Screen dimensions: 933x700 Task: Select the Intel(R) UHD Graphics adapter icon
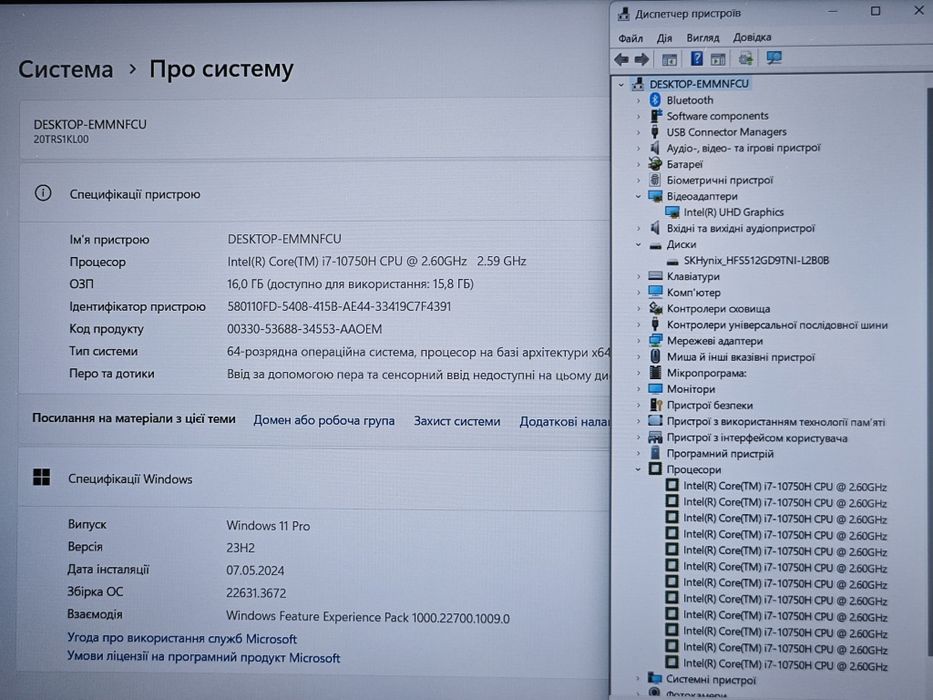672,212
